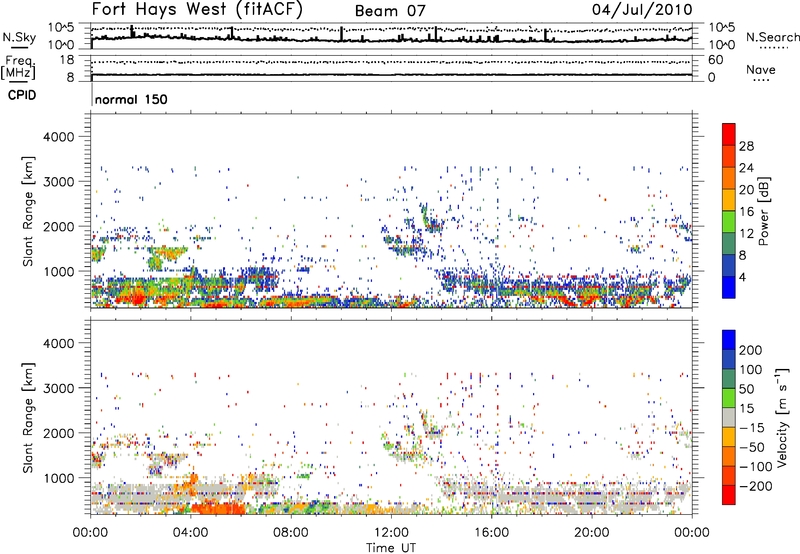The width and height of the screenshot is (800, 554).
Task: Click the "200" Velocity color bar tick
Action: coord(751,350)
